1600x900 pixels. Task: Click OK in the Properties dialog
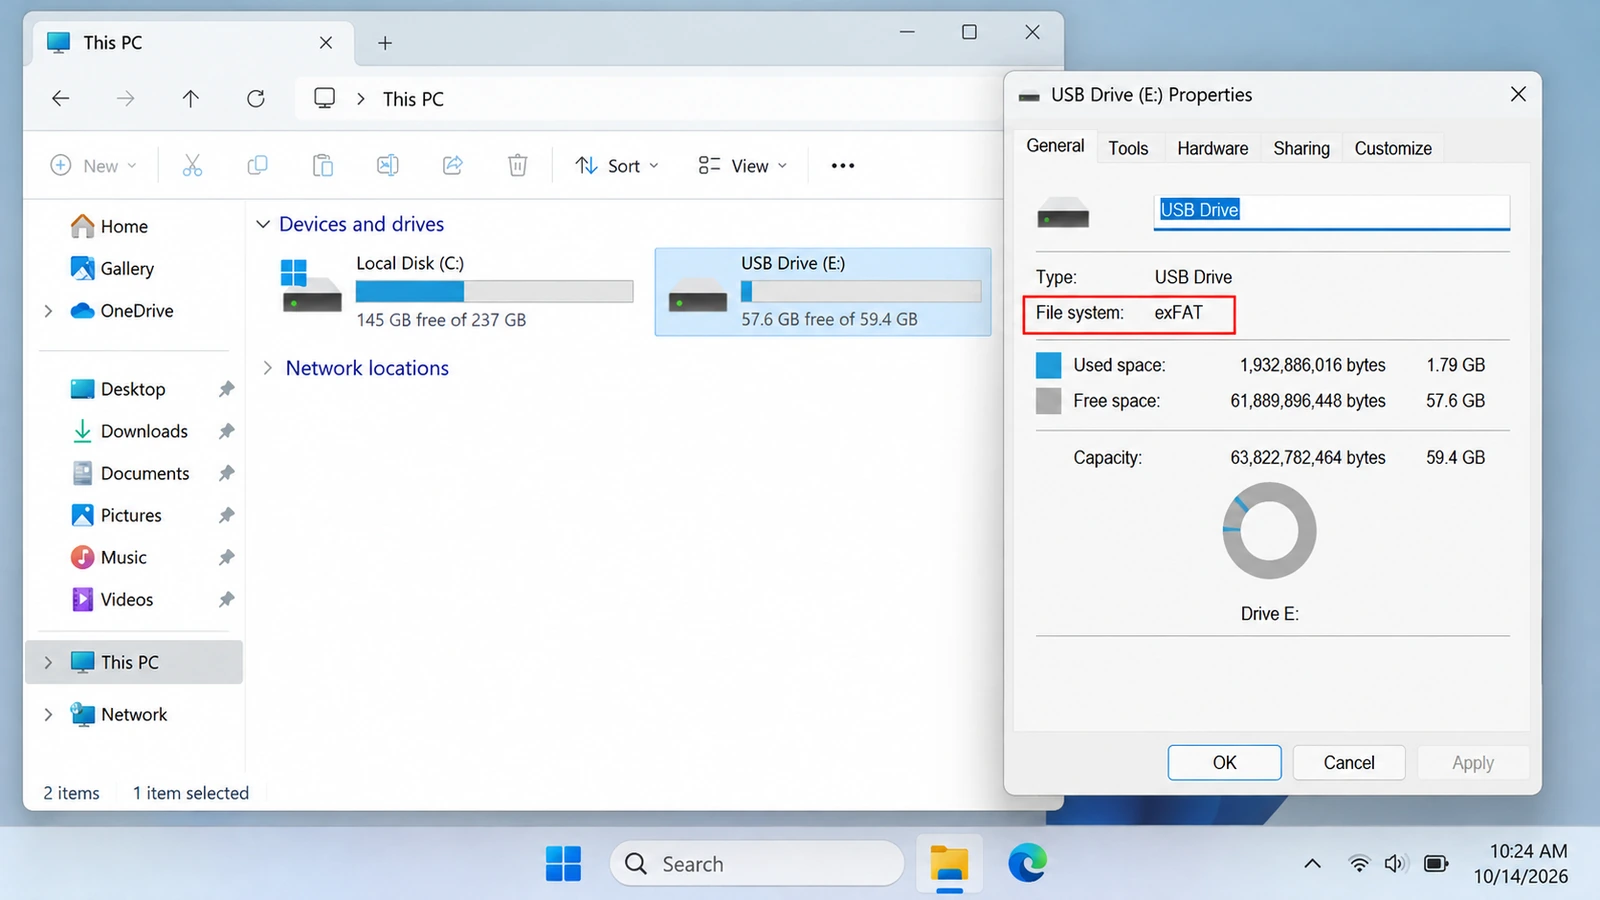point(1224,762)
